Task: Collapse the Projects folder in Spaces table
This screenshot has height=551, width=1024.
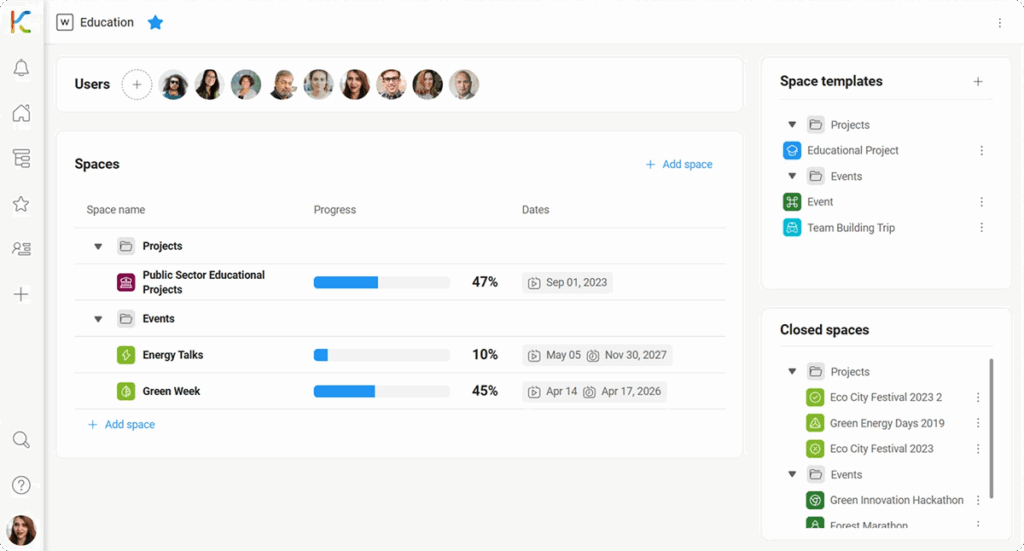Action: click(98, 246)
